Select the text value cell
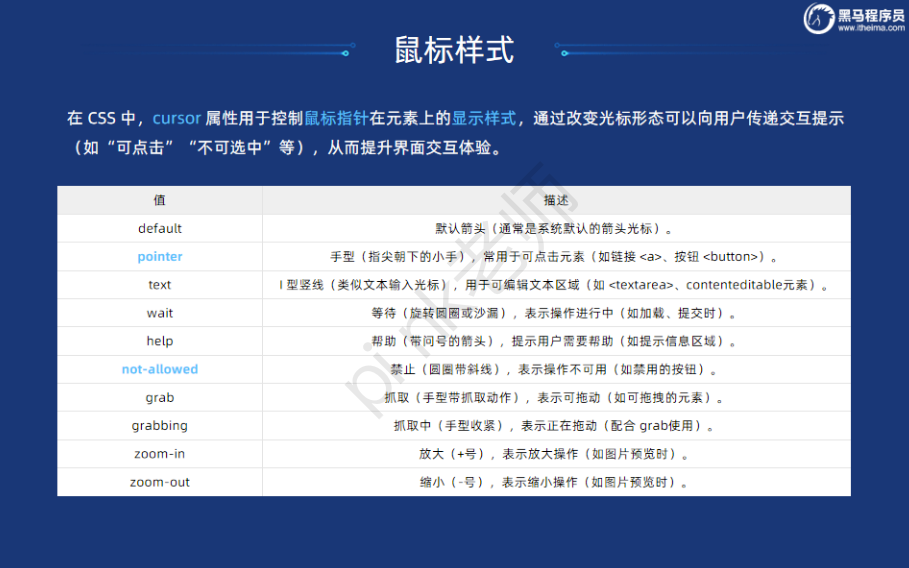 159,285
